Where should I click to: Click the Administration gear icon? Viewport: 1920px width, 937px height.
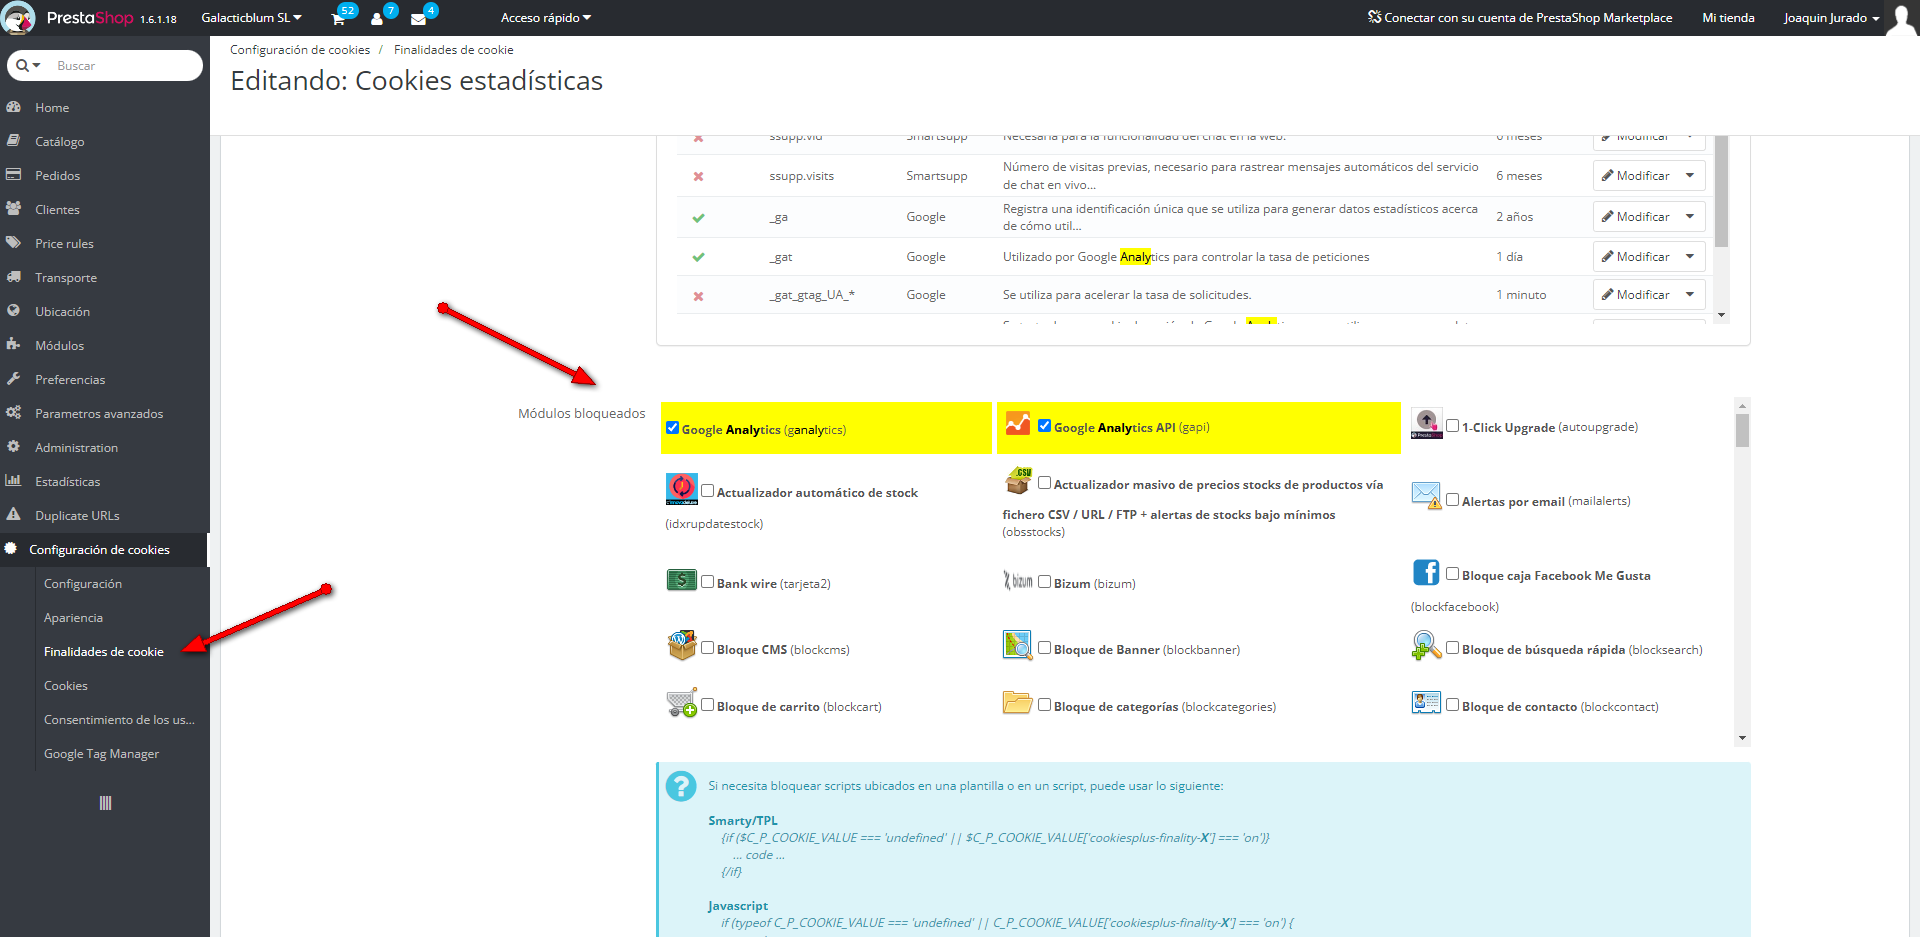pos(14,447)
